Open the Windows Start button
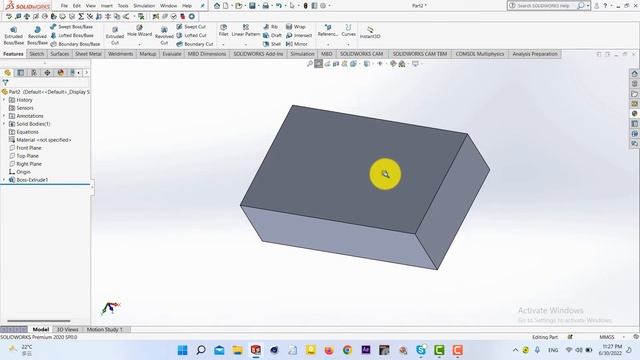640x360 pixels. pos(182,350)
